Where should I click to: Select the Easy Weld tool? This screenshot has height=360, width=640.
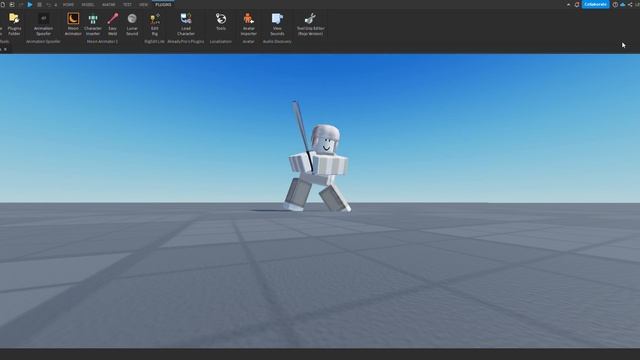pyautogui.click(x=113, y=24)
